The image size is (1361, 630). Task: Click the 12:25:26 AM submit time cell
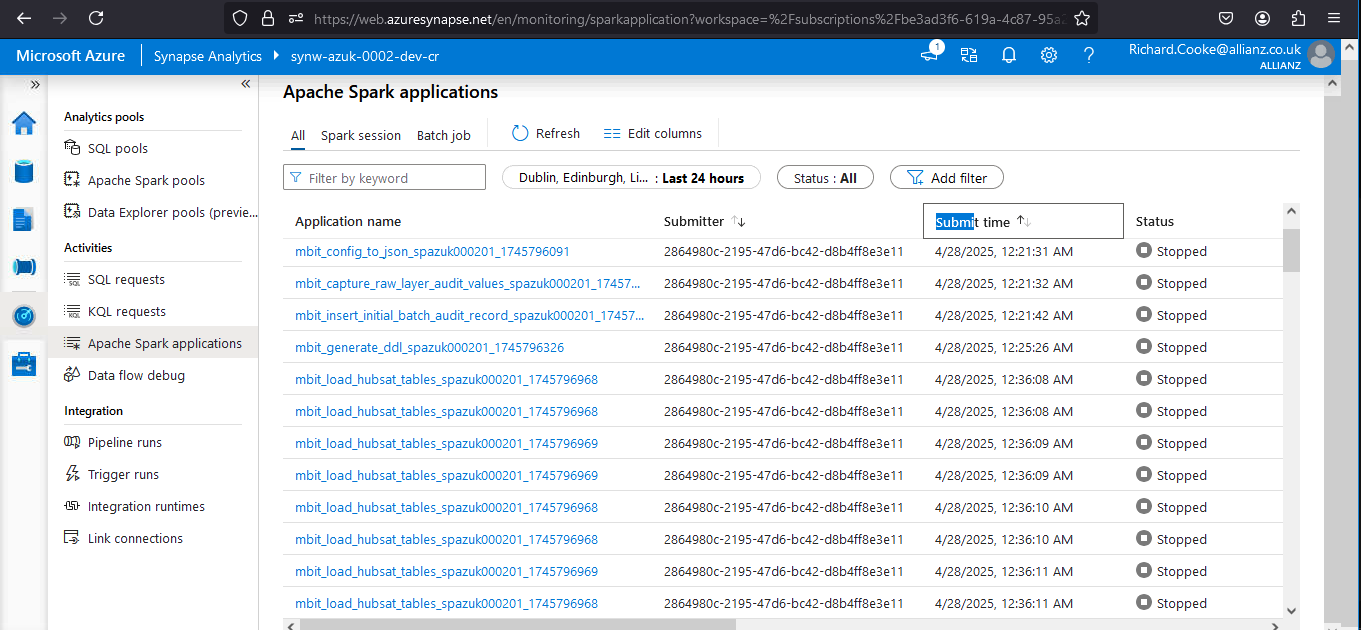pos(1004,347)
